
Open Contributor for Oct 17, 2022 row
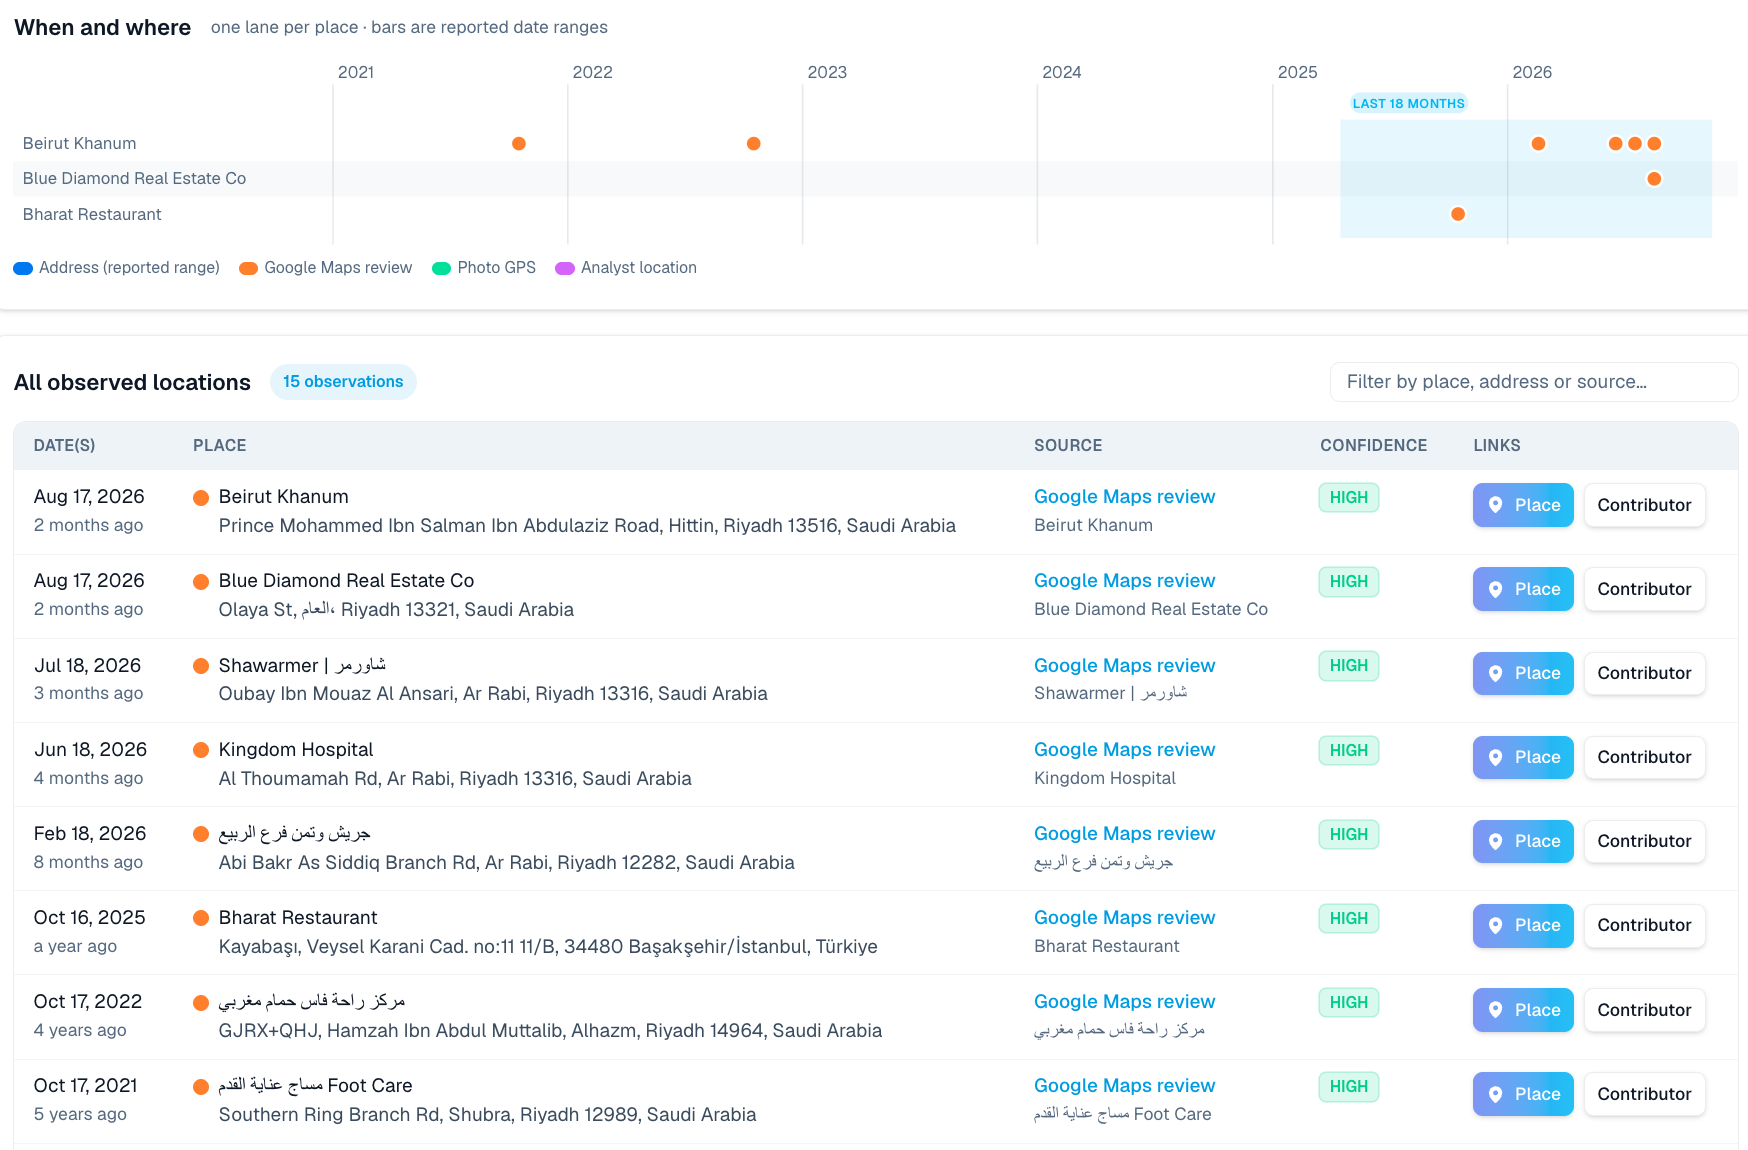1644,1010
